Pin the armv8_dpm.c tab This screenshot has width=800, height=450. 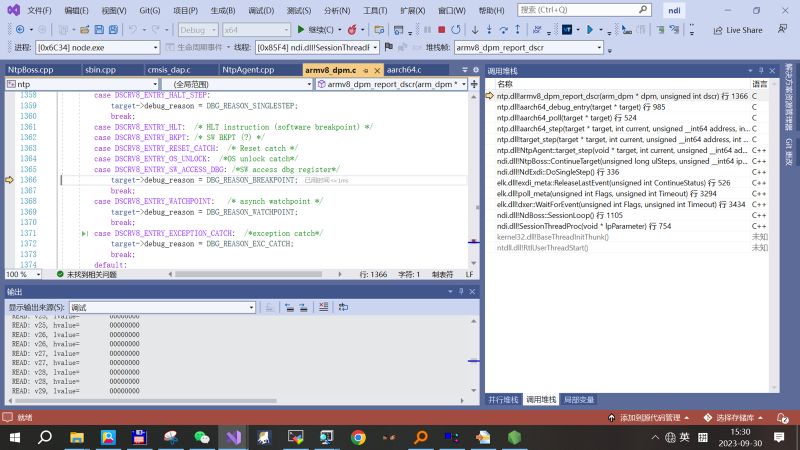(366, 70)
